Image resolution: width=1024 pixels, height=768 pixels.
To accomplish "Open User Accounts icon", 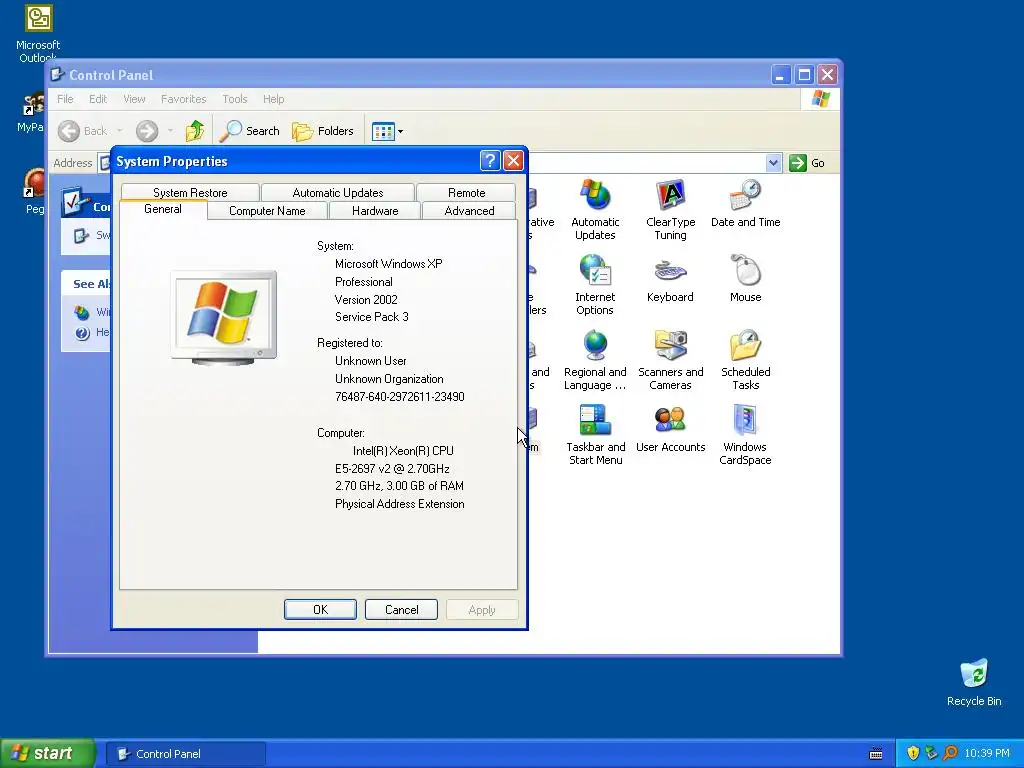I will point(670,429).
